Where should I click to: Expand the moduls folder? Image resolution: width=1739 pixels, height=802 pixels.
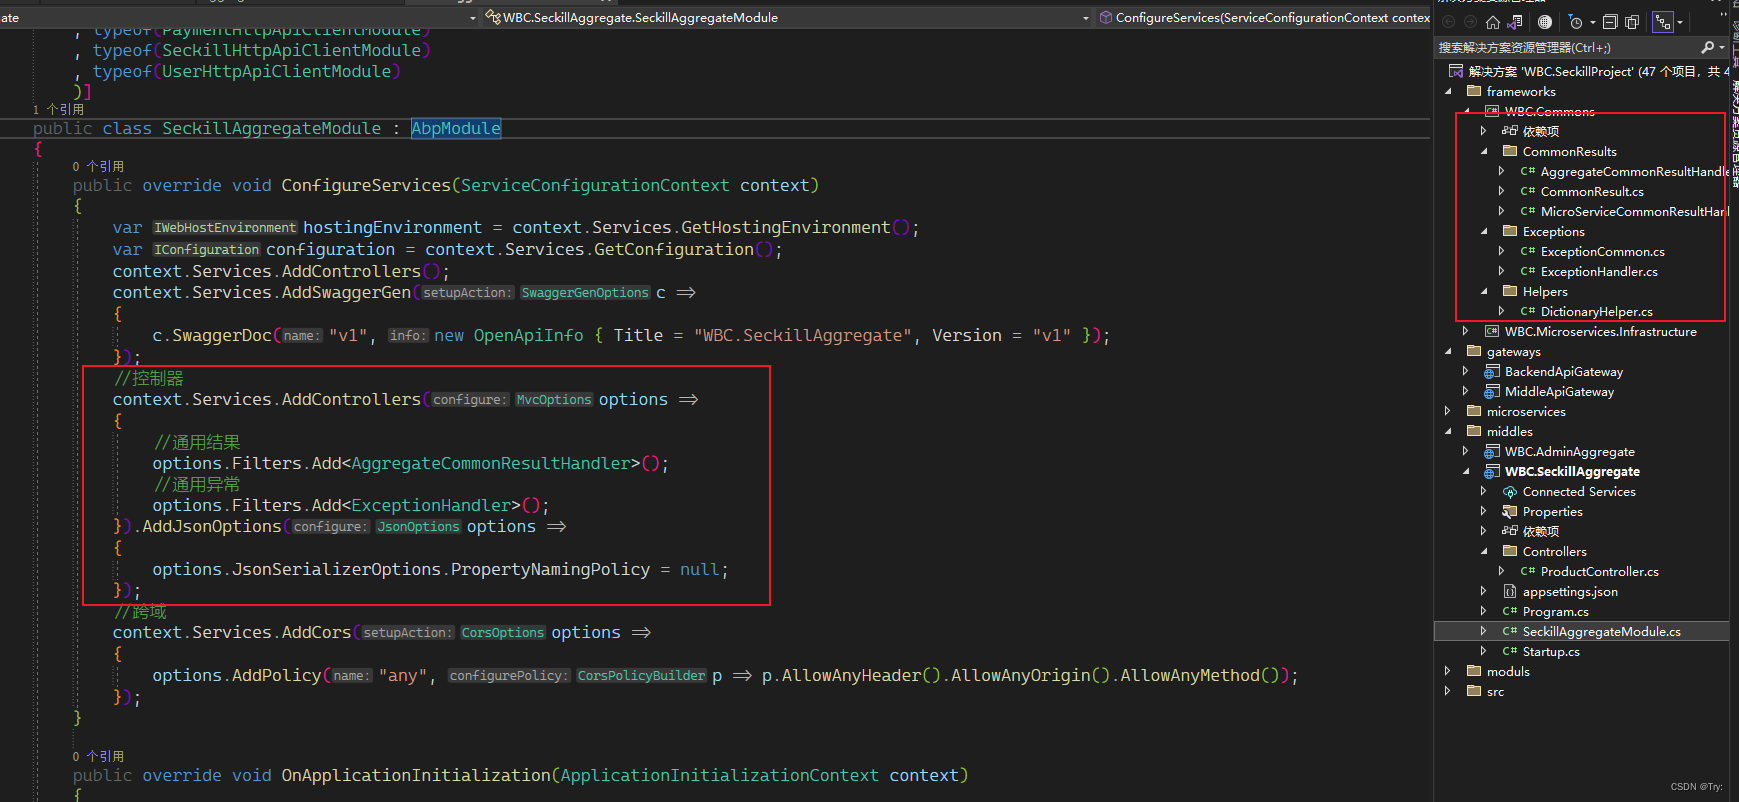[1448, 671]
